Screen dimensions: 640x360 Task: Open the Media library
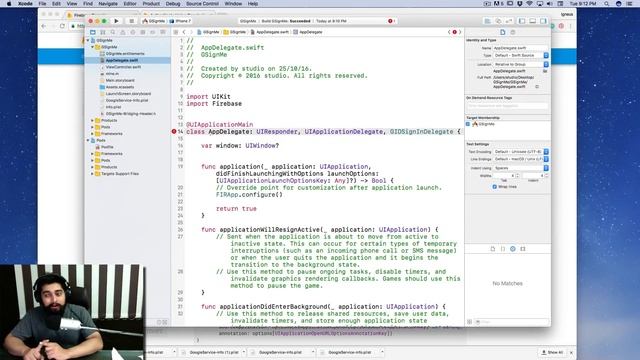(x=523, y=249)
